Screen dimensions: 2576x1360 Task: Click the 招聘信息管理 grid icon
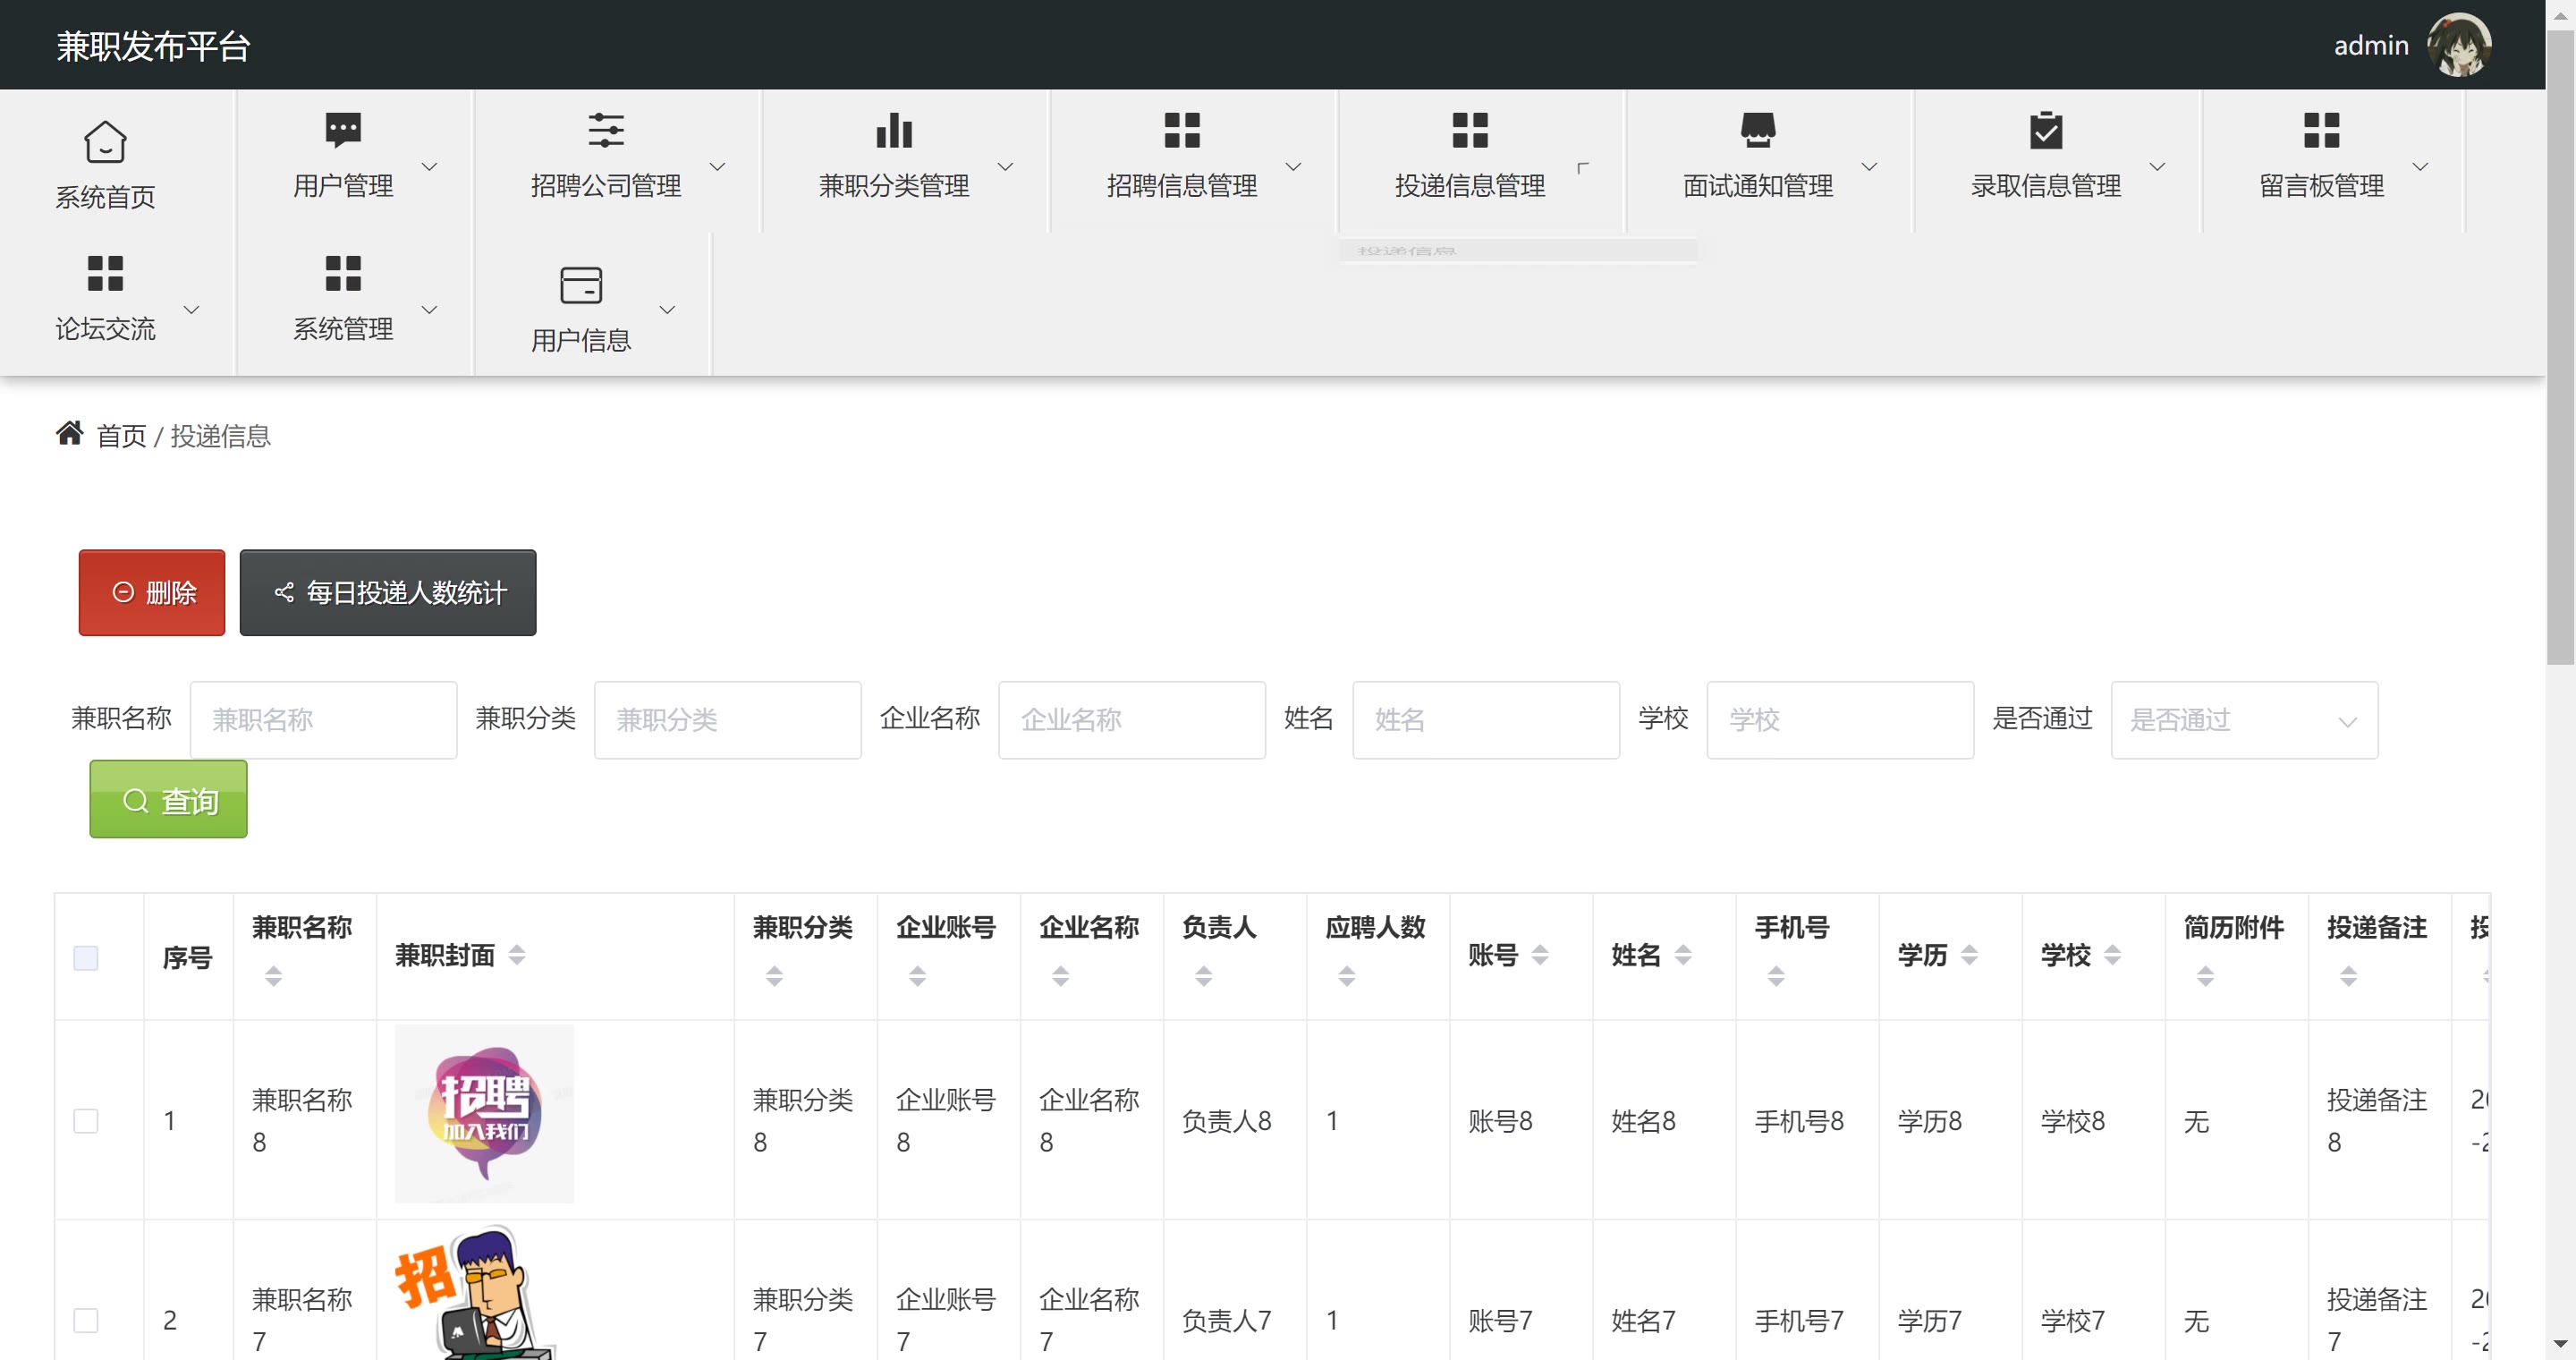tap(1182, 130)
